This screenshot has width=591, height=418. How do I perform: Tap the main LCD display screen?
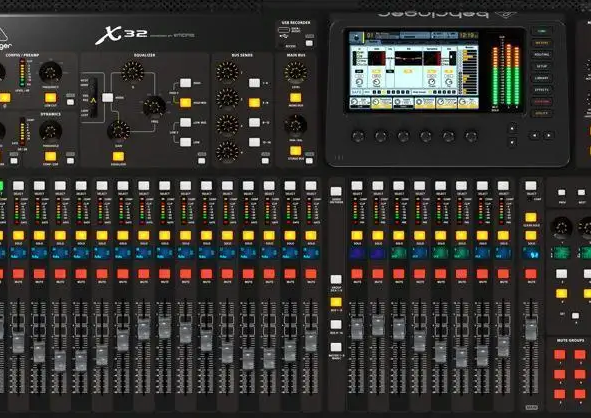(x=414, y=70)
